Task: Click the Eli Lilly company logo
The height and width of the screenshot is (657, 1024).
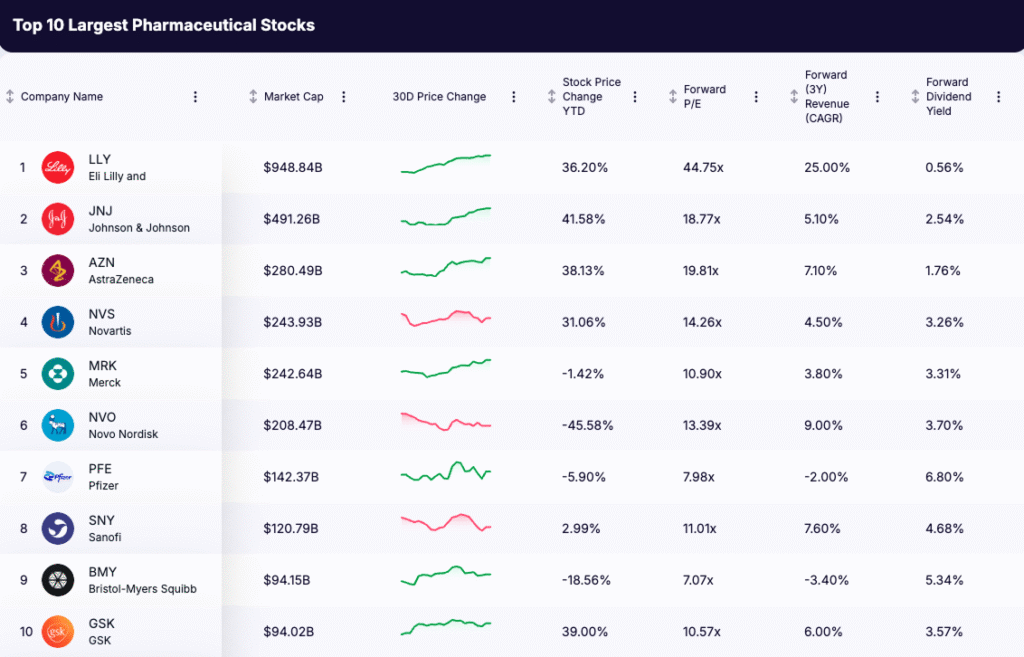Action: (57, 167)
